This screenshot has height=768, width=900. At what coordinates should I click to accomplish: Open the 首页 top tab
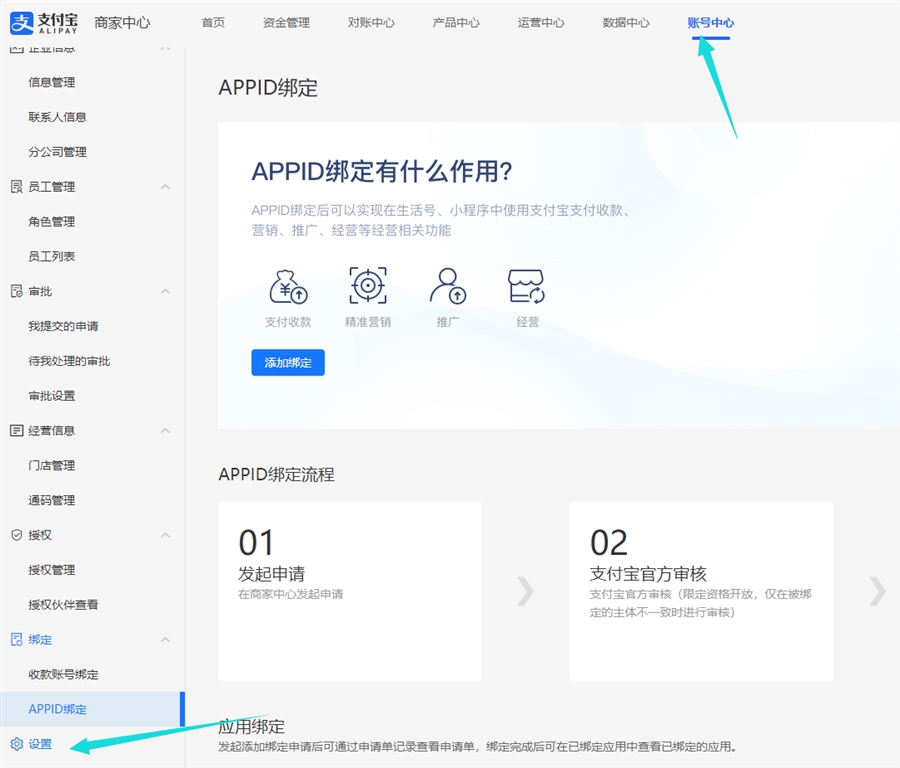click(x=213, y=22)
